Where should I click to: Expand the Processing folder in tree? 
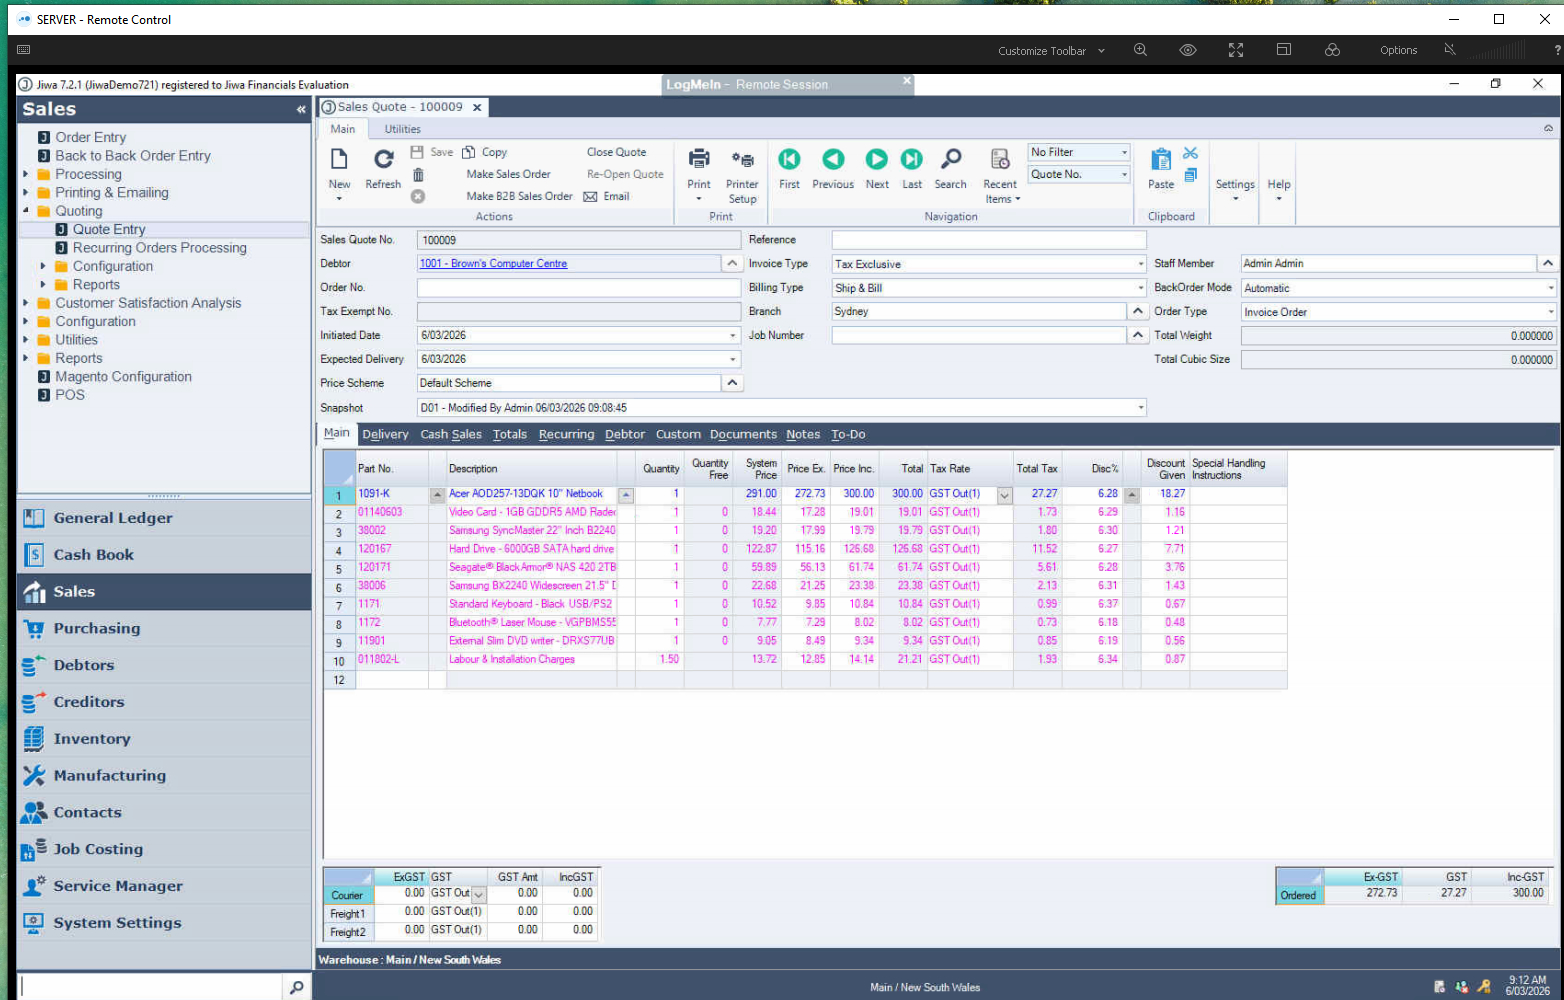click(26, 174)
